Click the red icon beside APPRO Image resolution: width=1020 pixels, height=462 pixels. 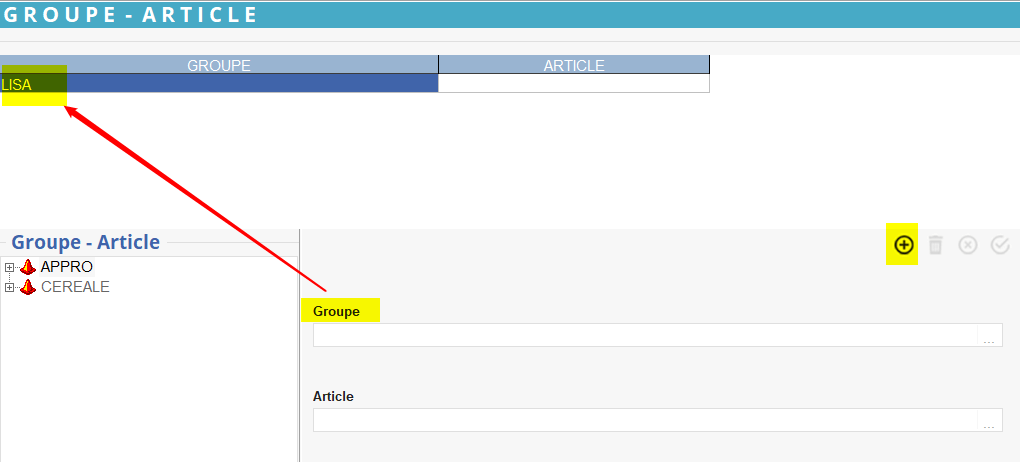(28, 267)
